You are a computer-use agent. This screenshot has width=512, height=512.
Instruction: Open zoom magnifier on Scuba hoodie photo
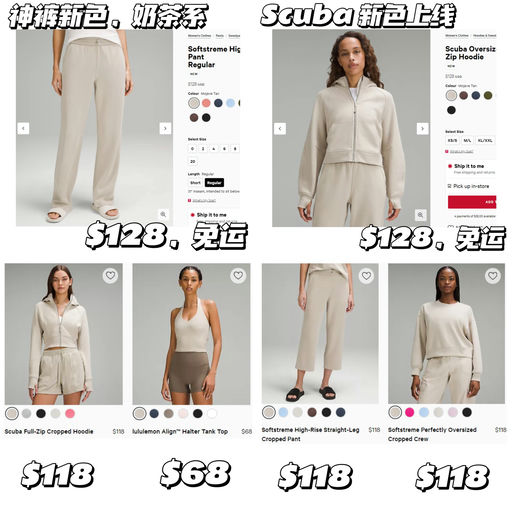click(420, 215)
